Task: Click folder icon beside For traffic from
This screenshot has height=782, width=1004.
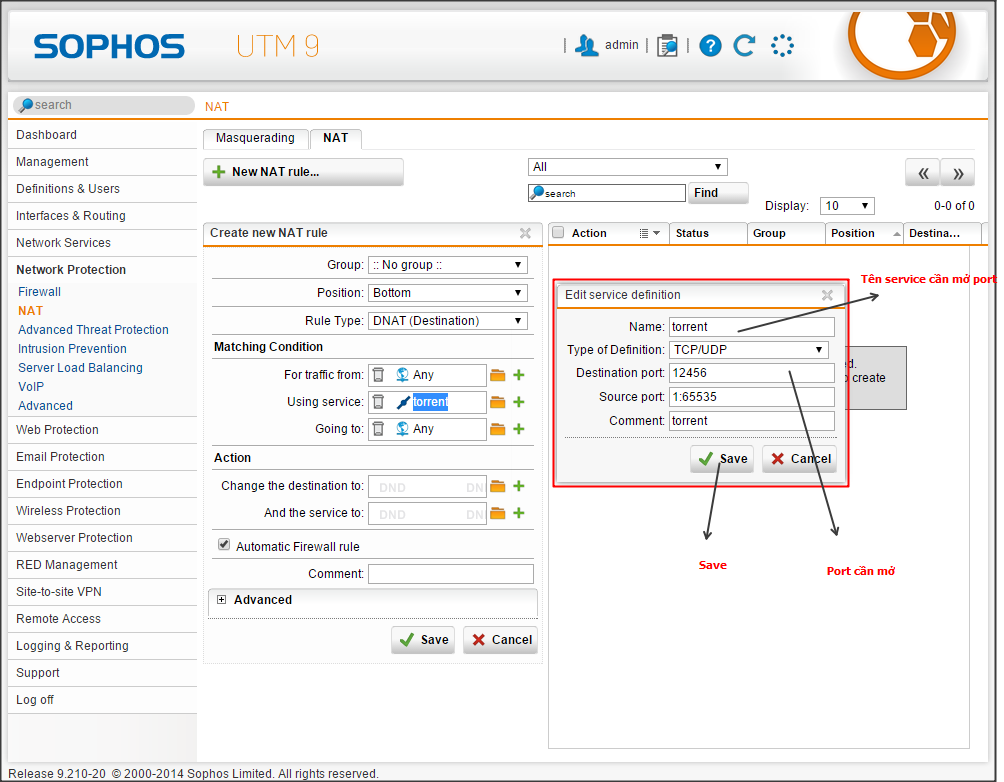Action: [497, 375]
